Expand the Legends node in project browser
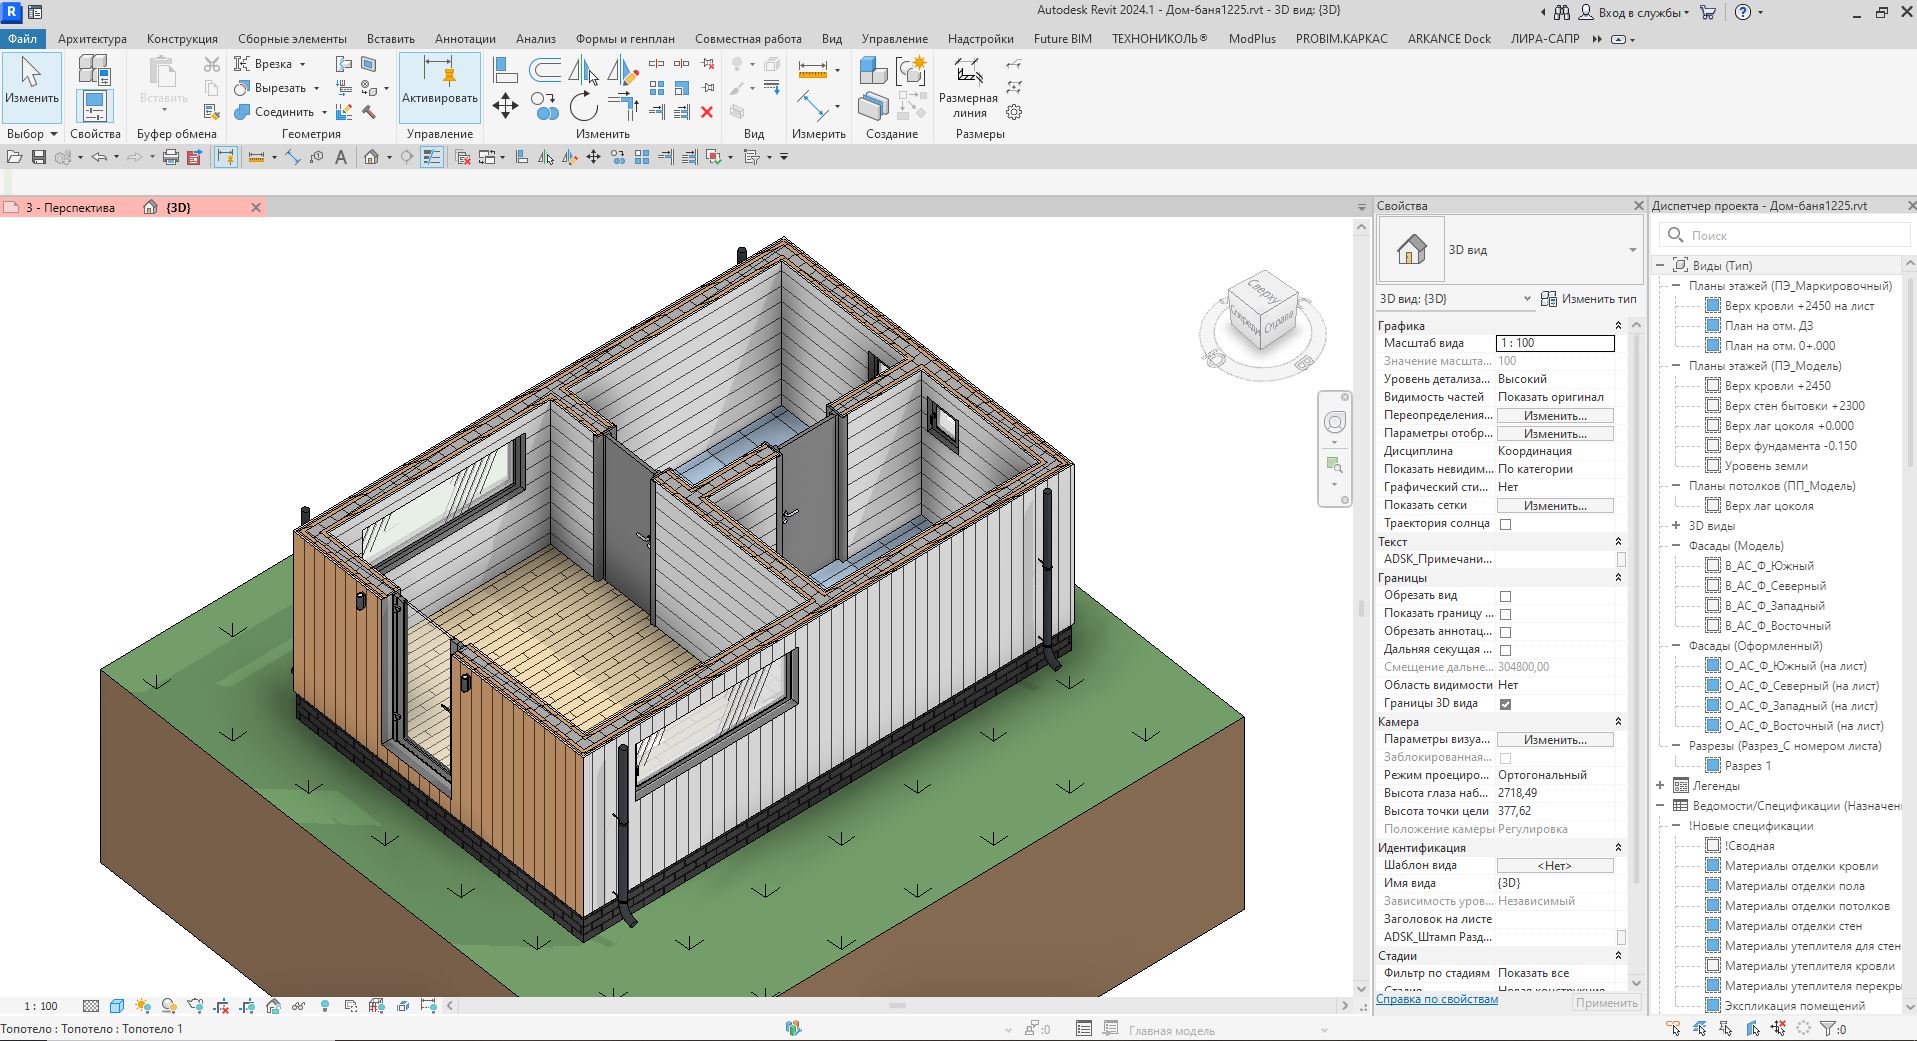 pyautogui.click(x=1660, y=786)
